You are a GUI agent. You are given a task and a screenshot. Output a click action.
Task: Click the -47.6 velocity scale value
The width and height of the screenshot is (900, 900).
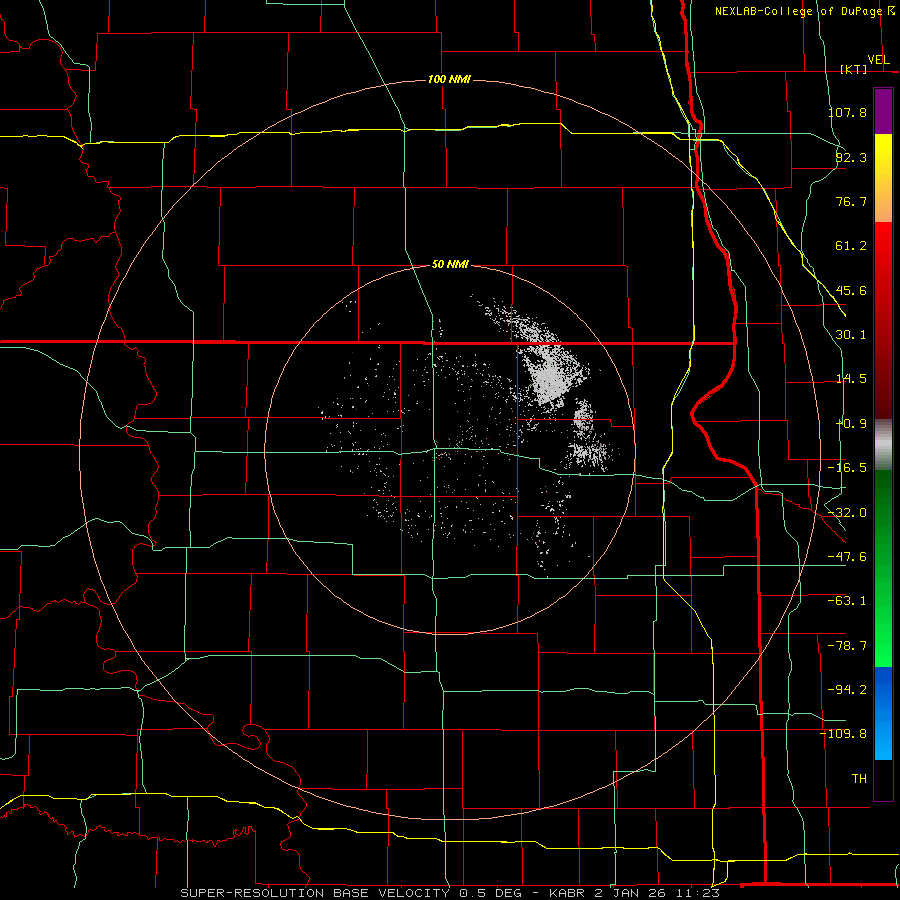tap(847, 557)
